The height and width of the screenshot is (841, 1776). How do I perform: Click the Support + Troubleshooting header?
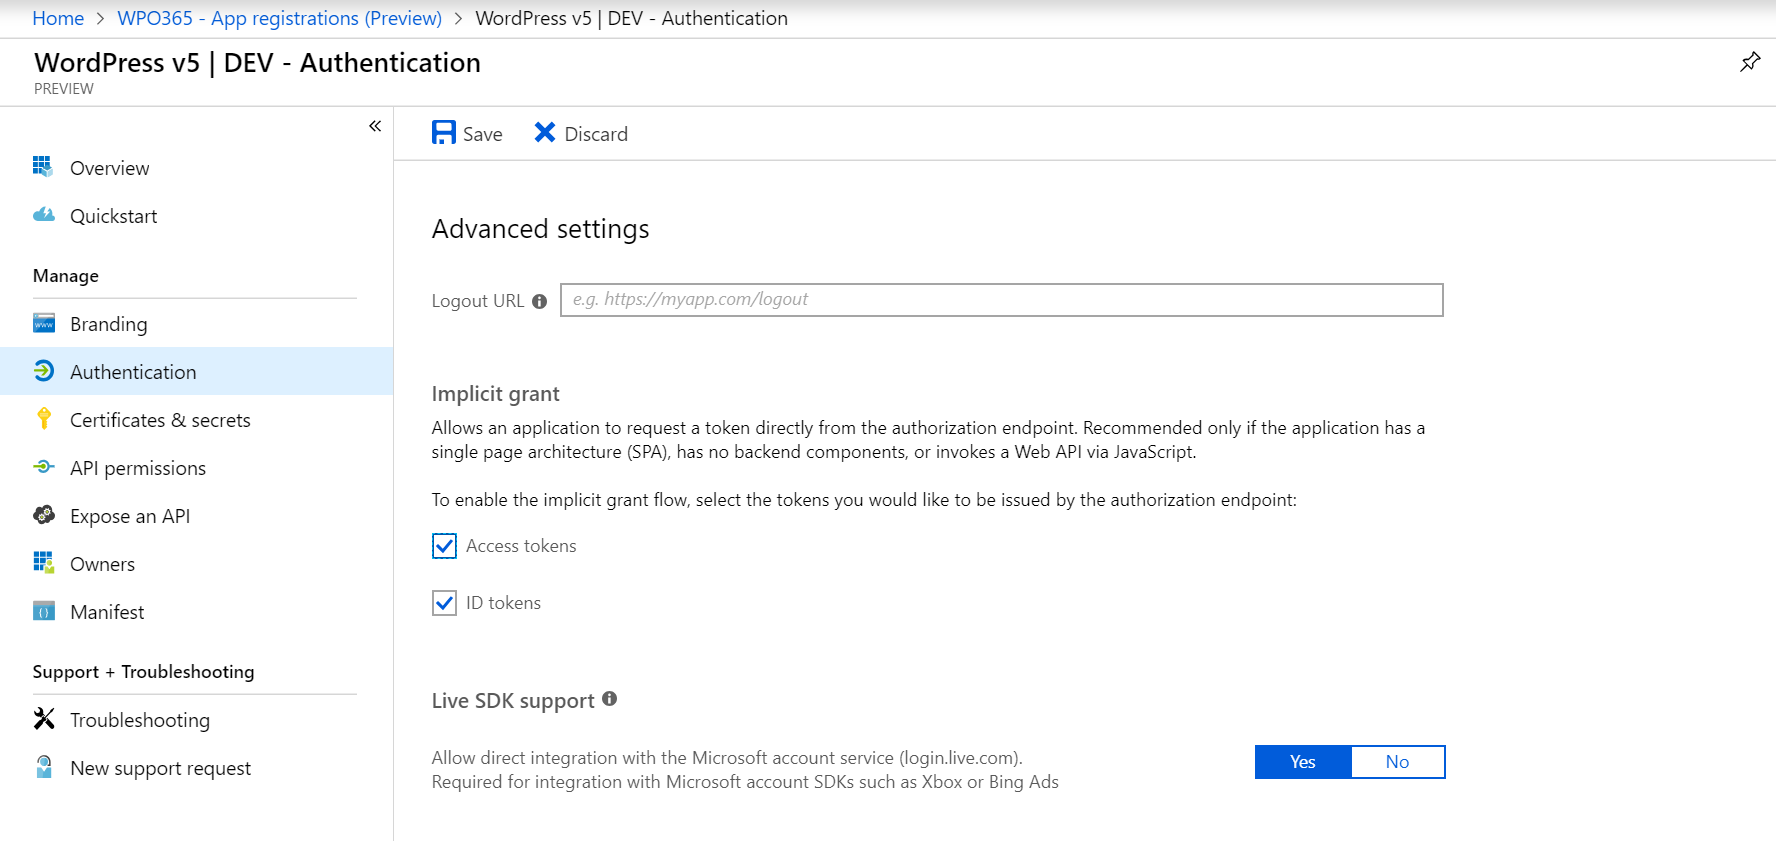(143, 672)
